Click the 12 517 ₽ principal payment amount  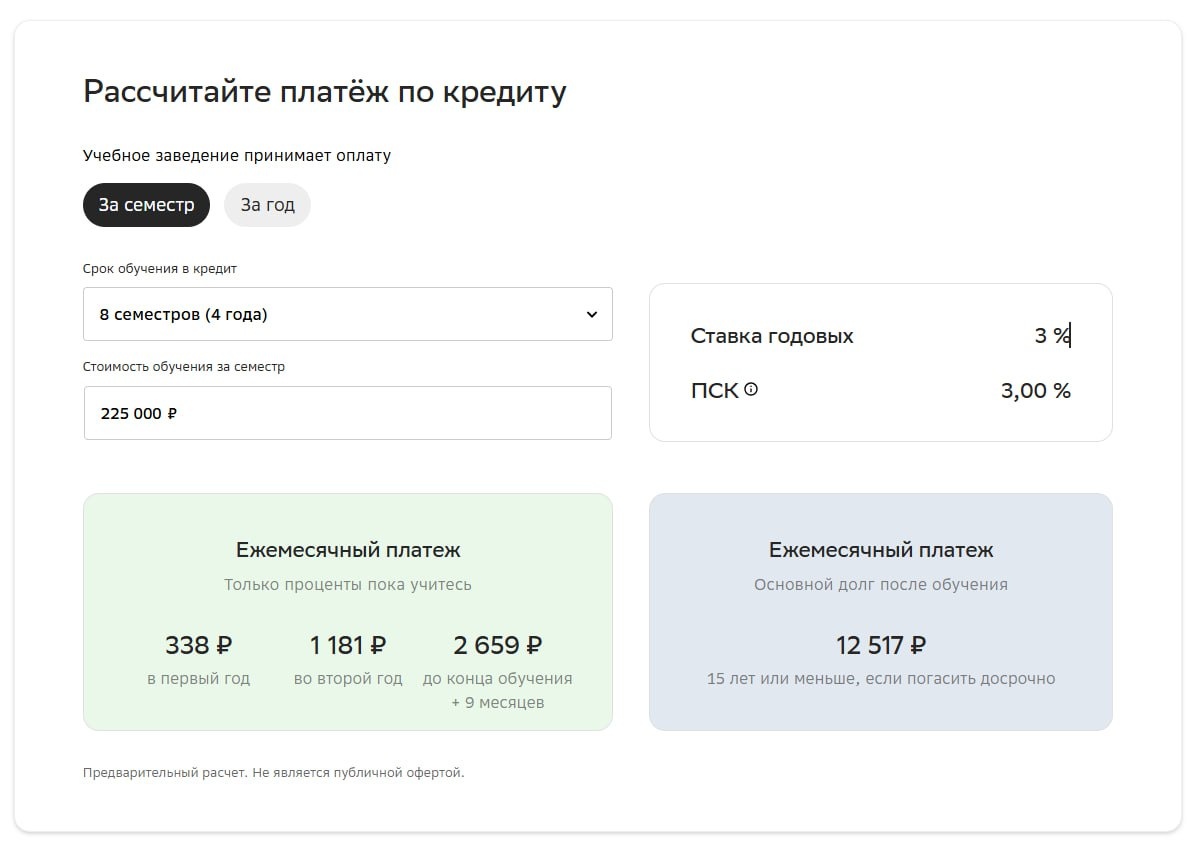click(881, 645)
